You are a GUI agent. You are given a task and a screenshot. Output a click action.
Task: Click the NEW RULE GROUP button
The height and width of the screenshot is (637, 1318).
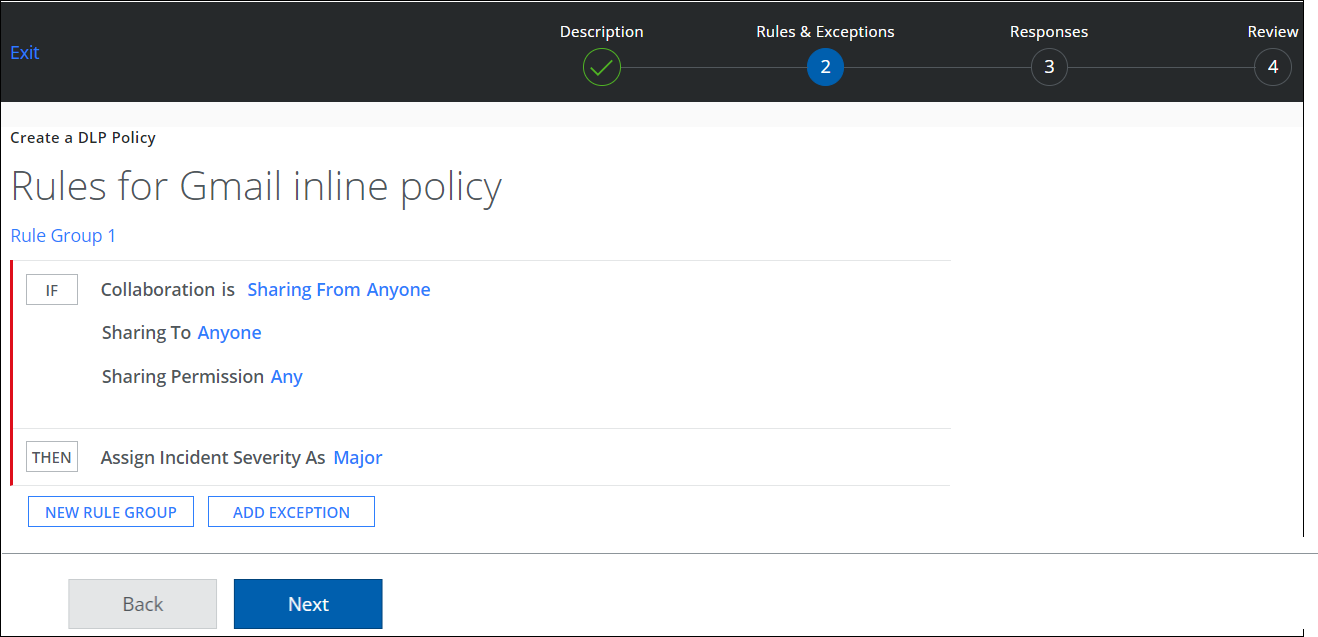[x=111, y=512]
